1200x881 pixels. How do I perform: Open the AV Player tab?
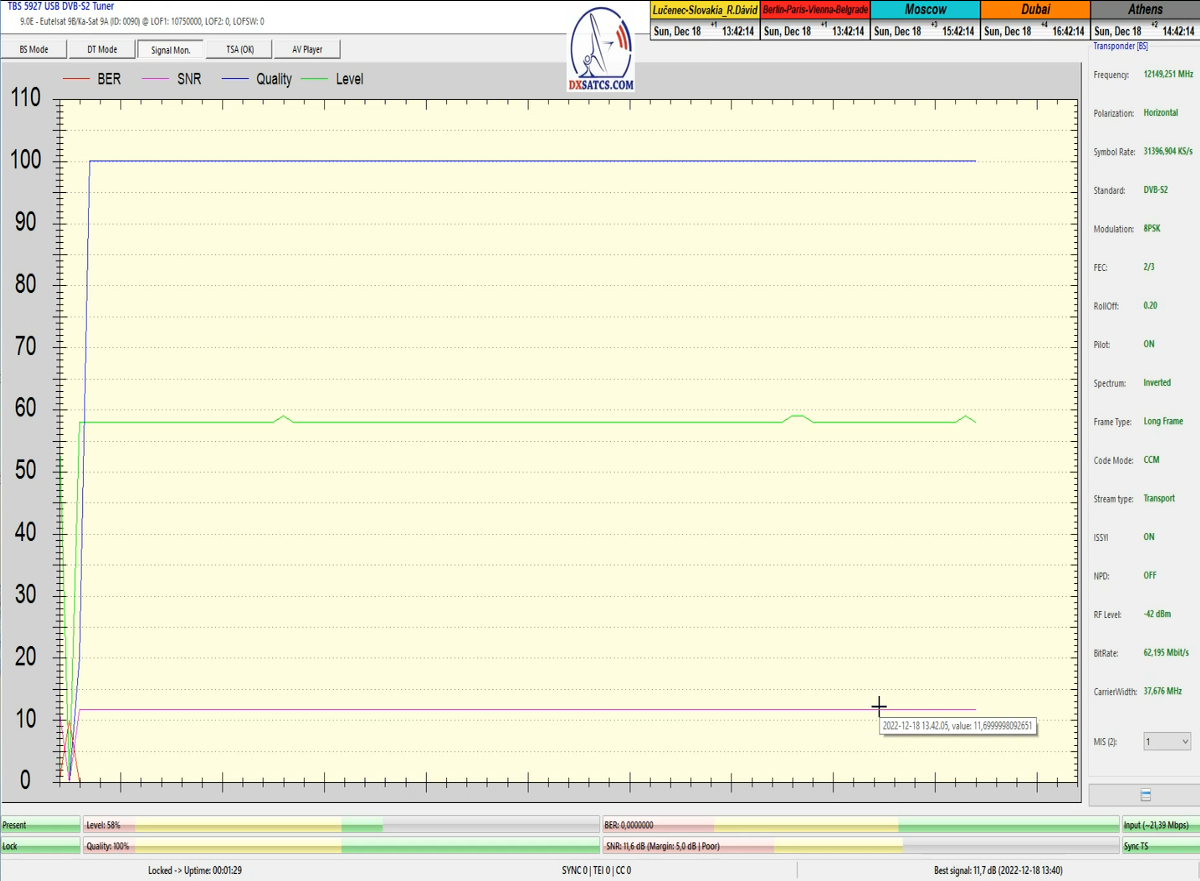[308, 49]
